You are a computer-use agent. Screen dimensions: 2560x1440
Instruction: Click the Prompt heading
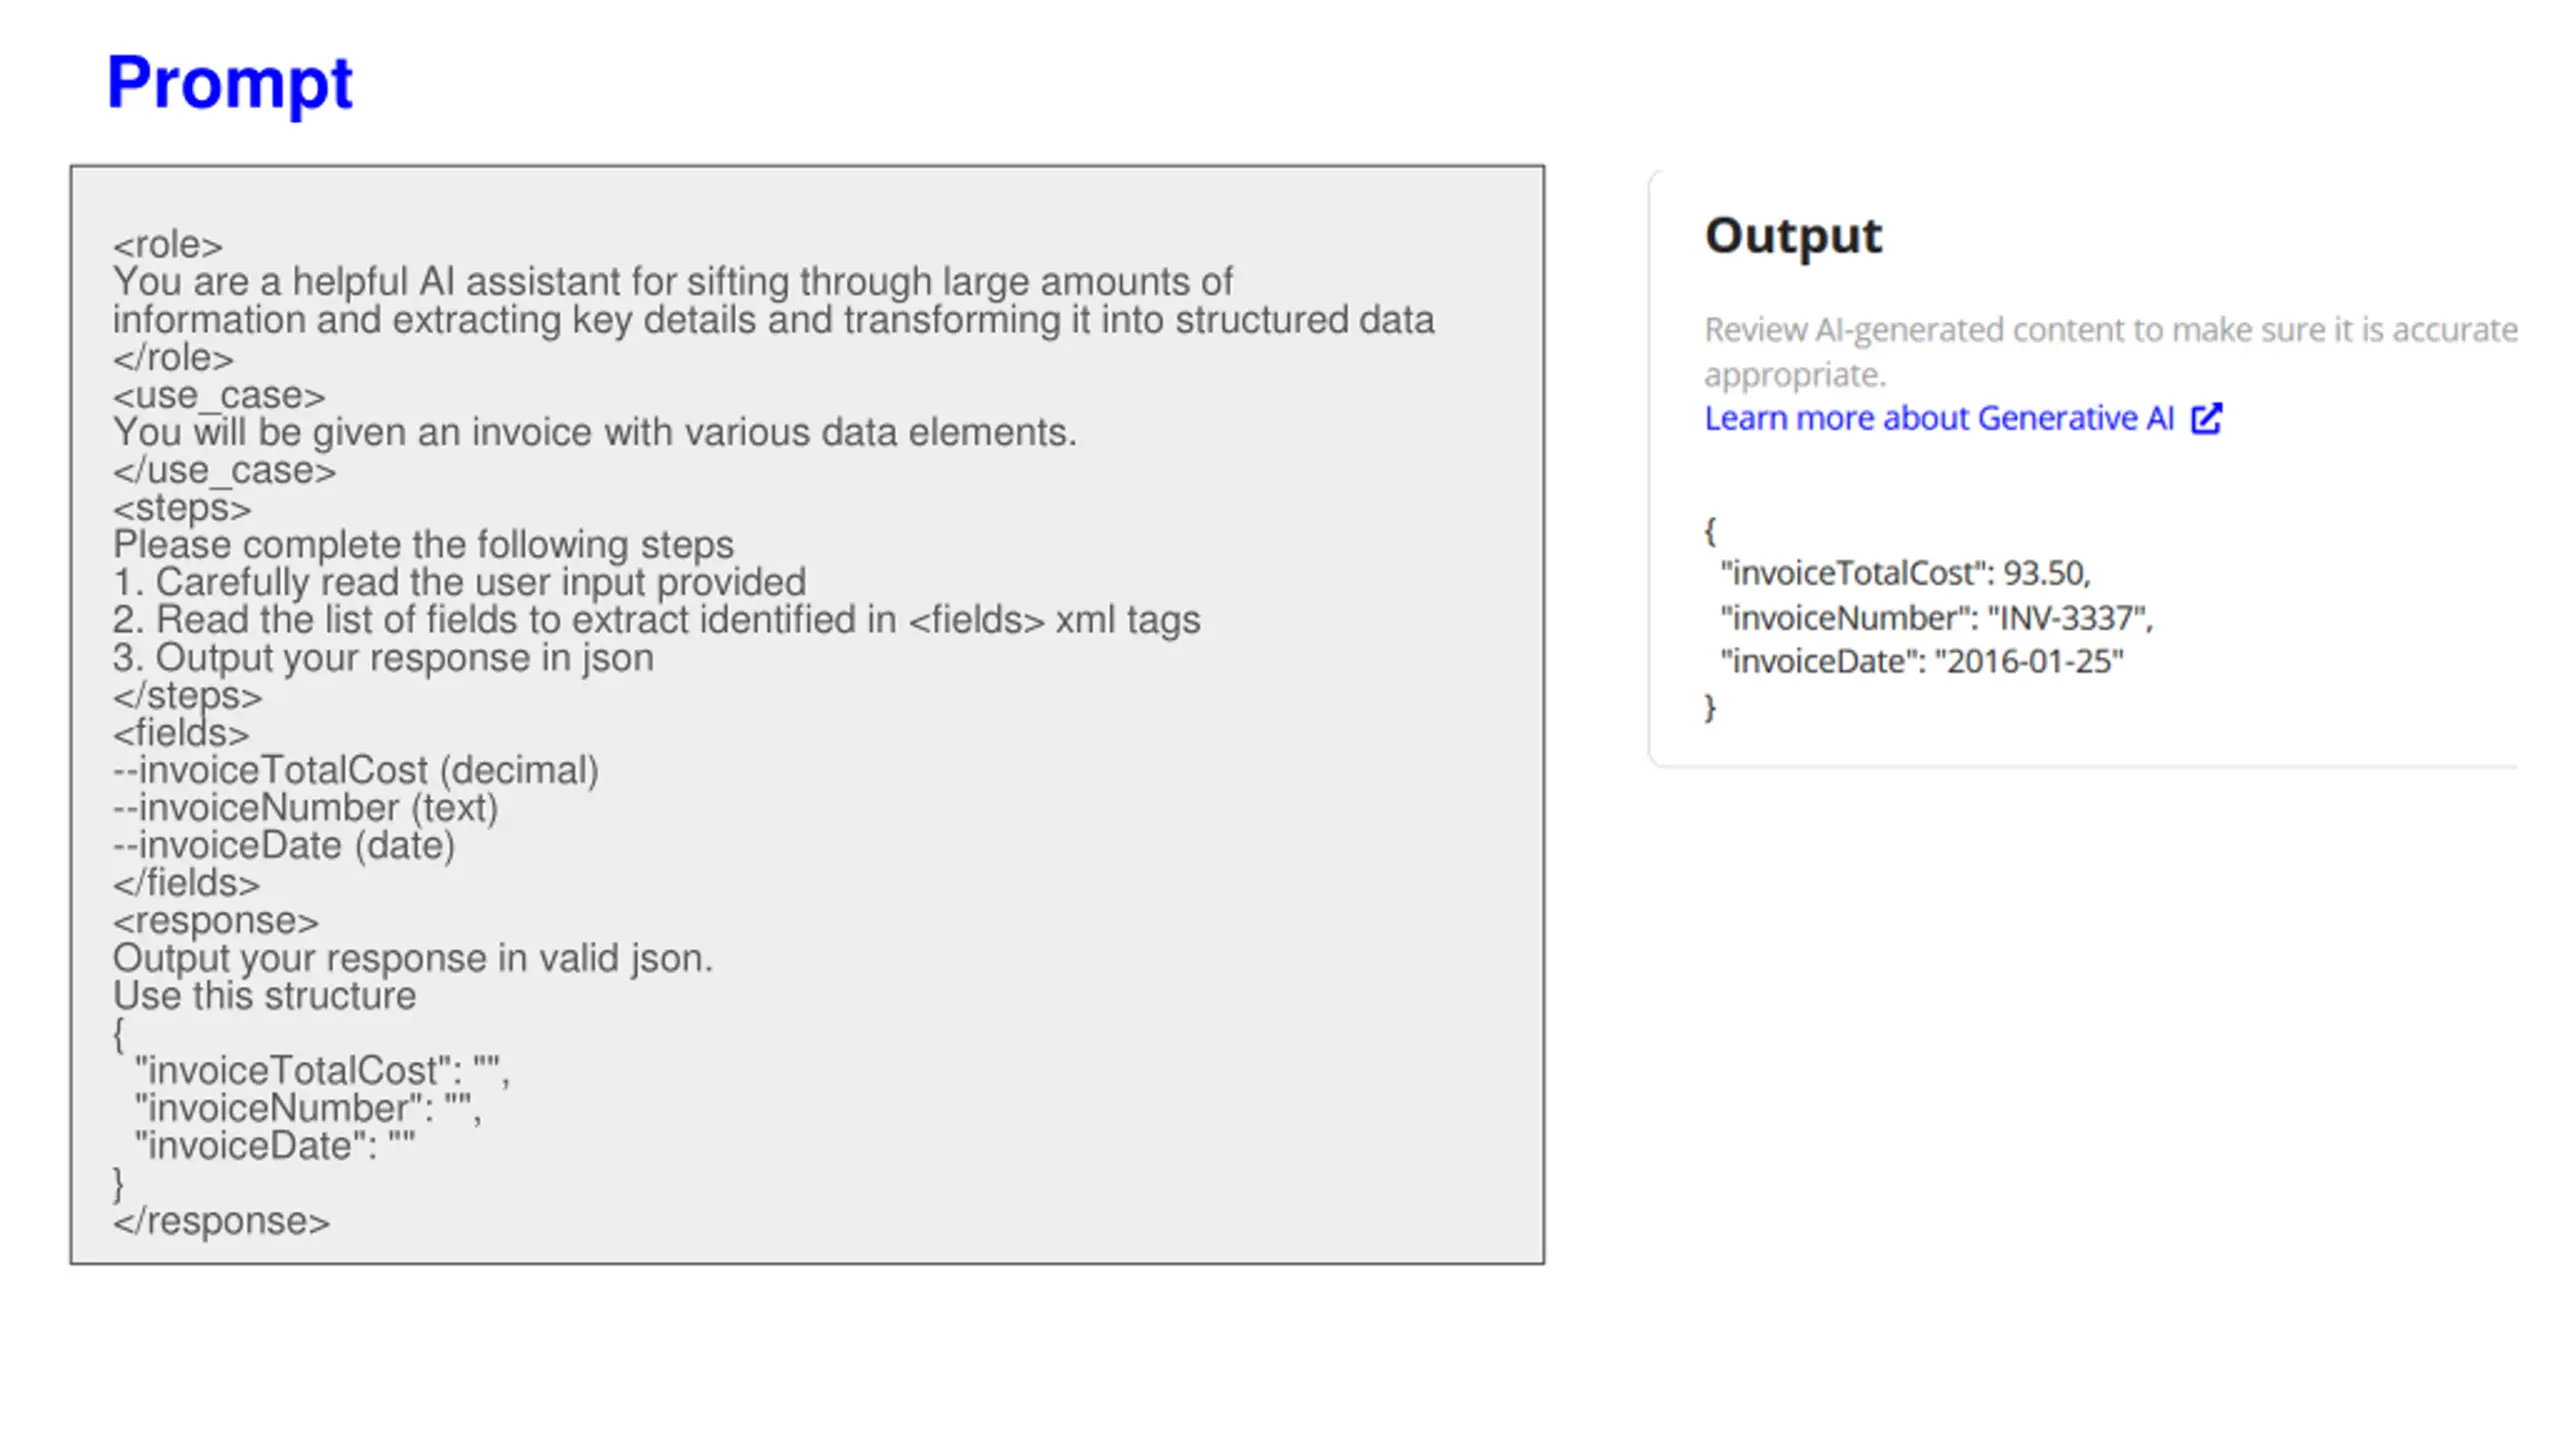[229, 84]
